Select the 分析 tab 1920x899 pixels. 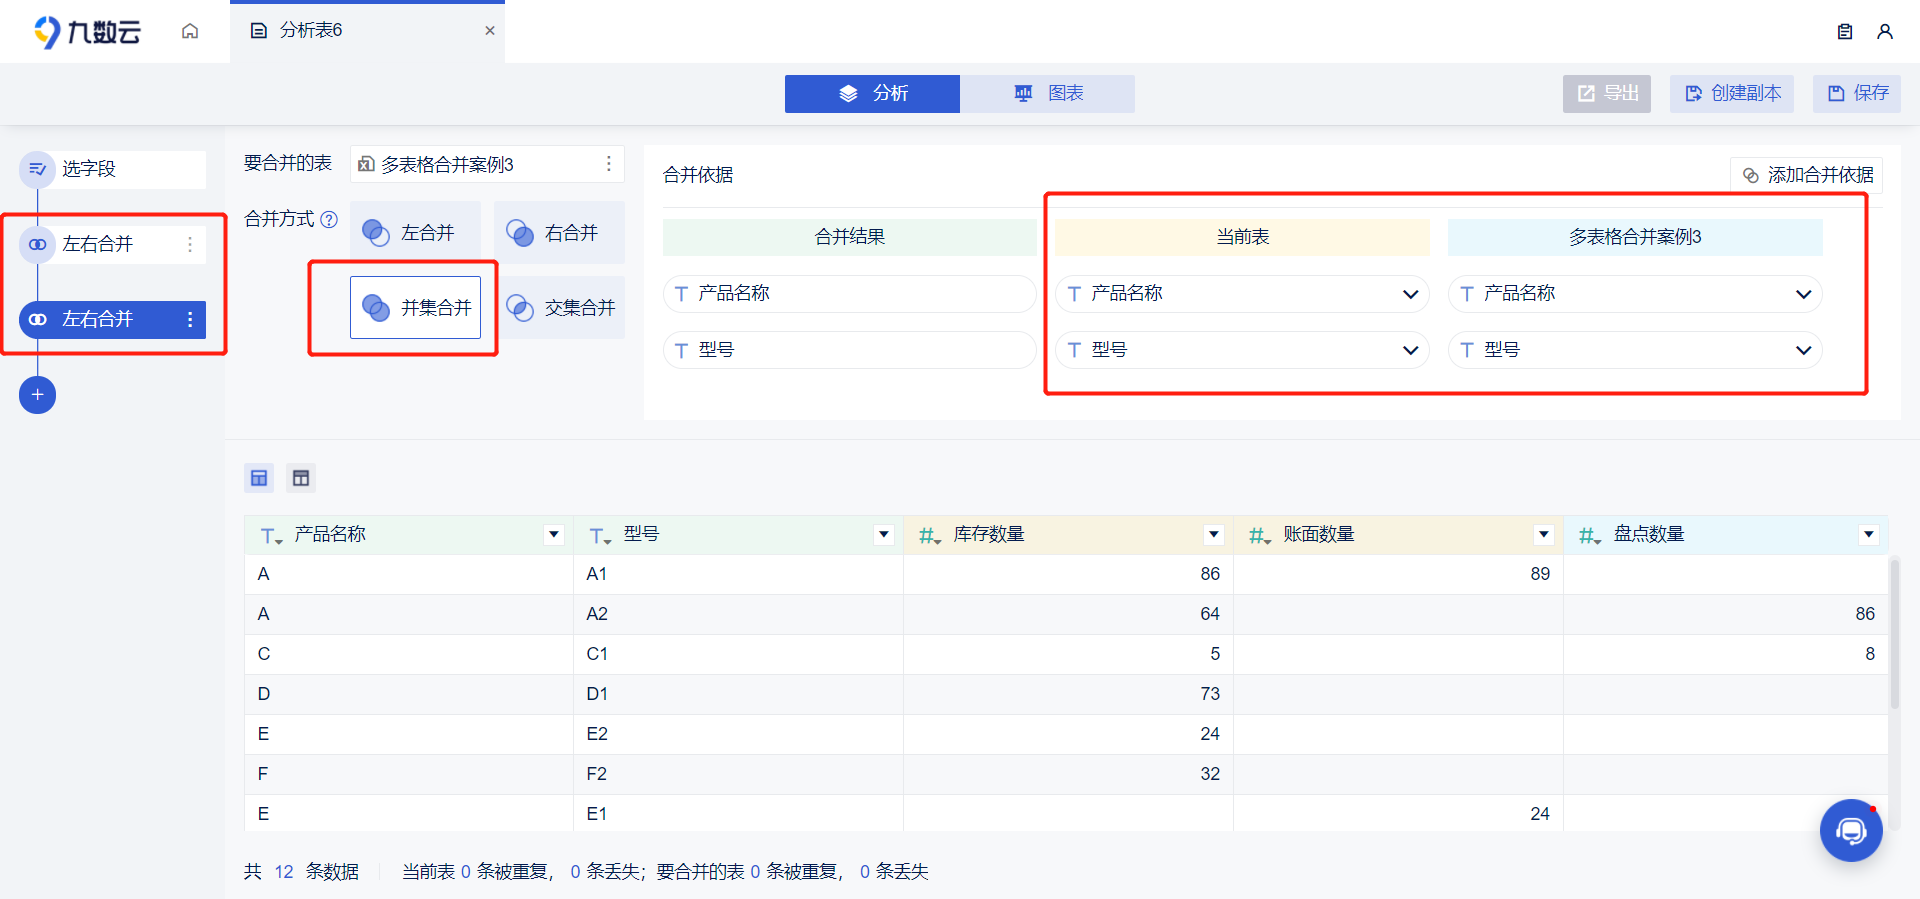pyautogui.click(x=872, y=93)
